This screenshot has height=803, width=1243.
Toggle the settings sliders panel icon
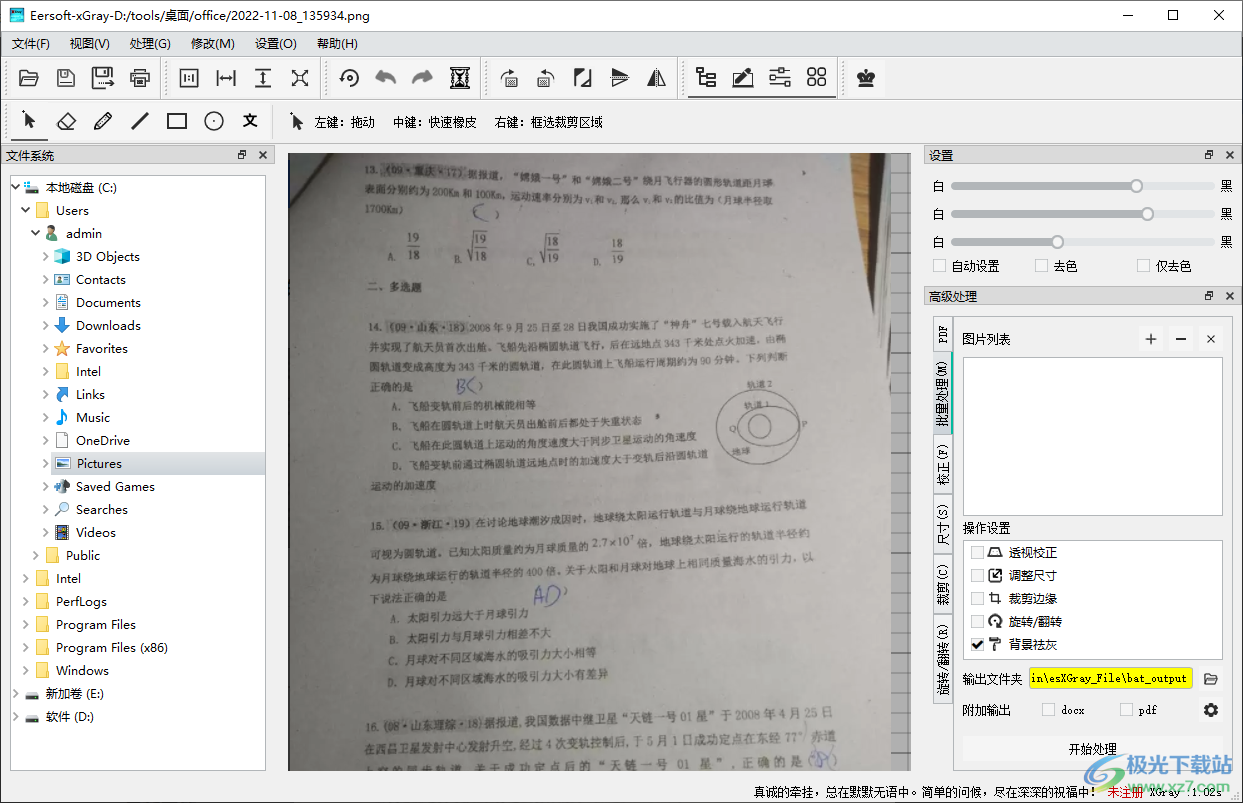(x=780, y=78)
